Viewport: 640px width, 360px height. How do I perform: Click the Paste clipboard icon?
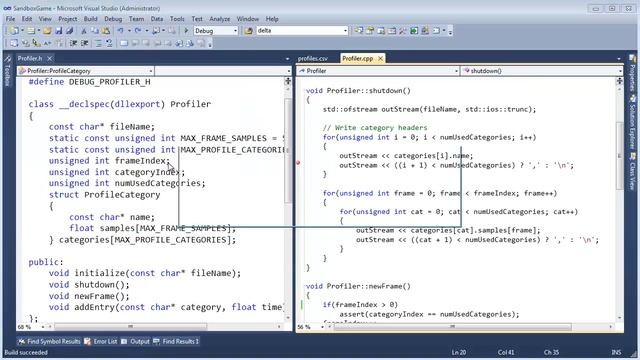click(x=106, y=31)
